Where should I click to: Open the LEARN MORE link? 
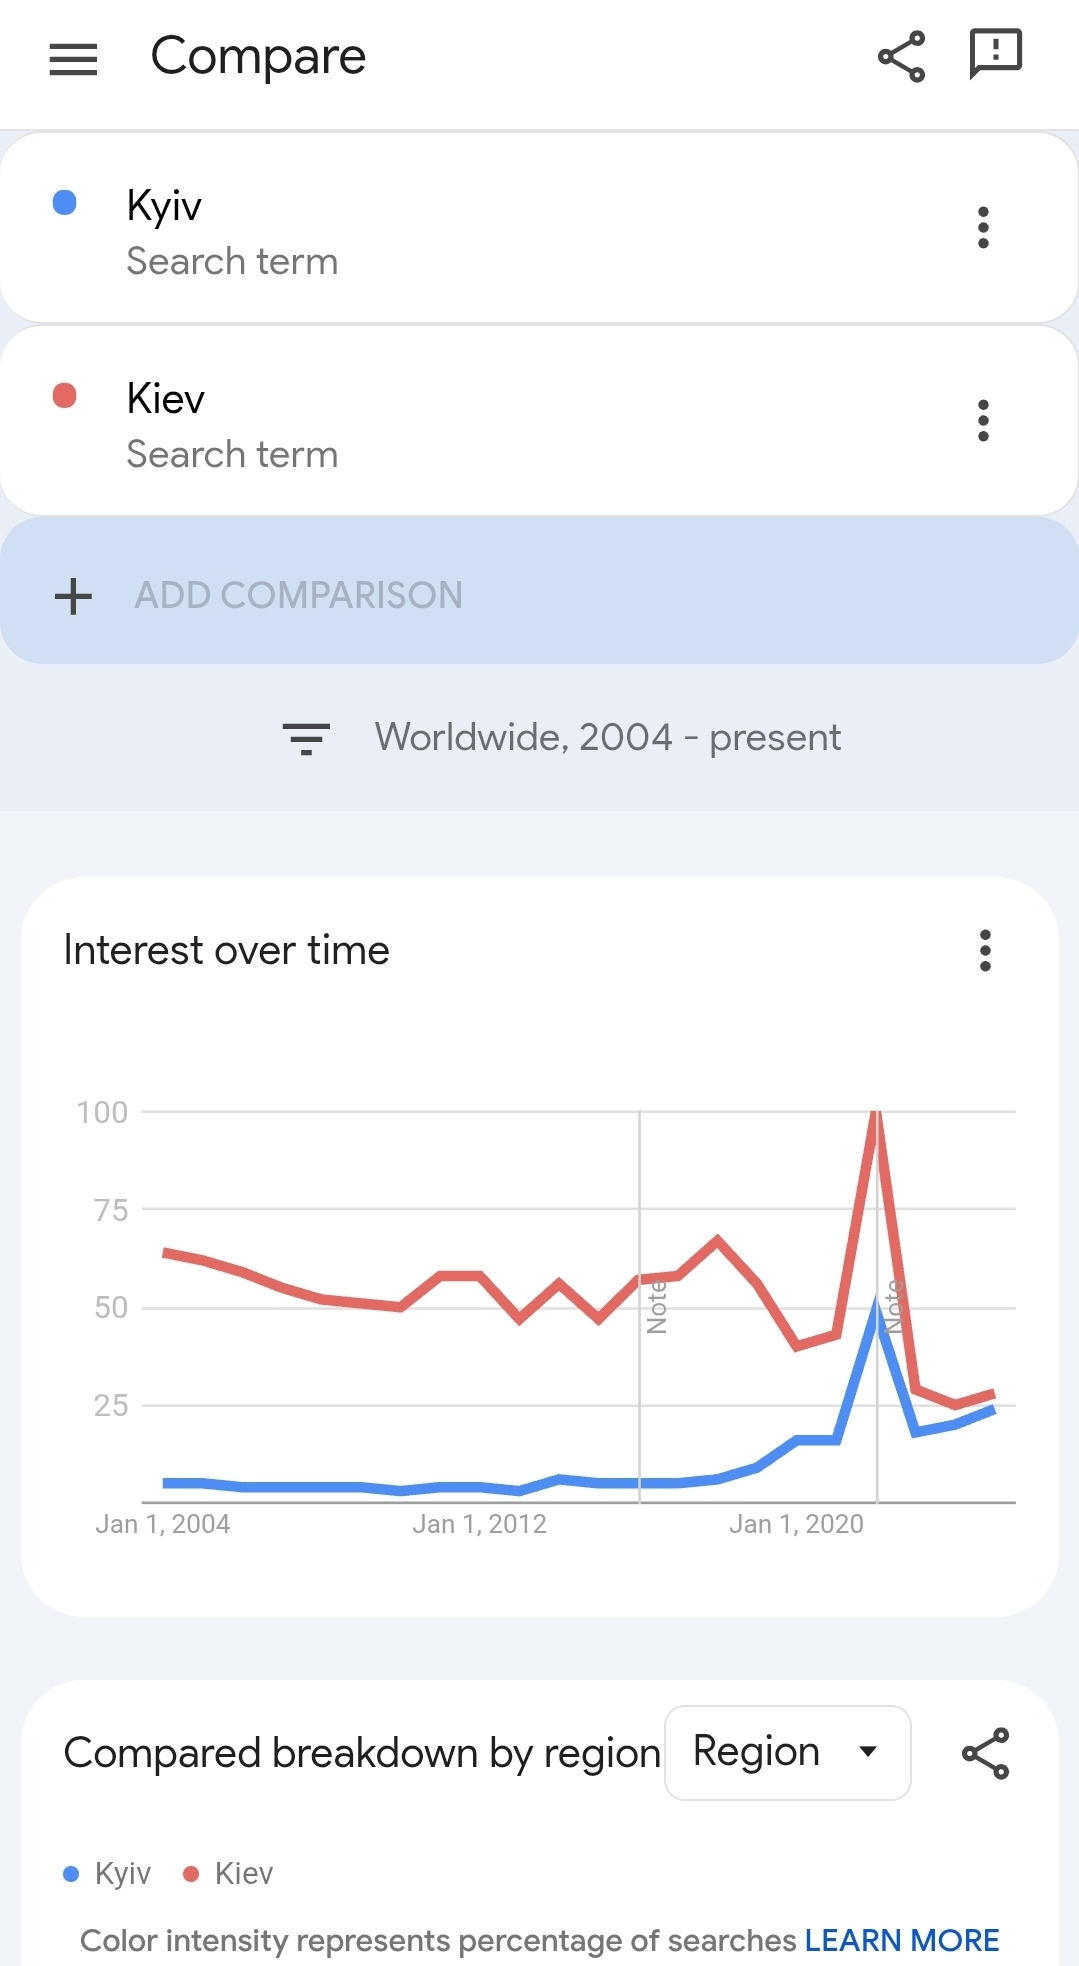tap(901, 1940)
